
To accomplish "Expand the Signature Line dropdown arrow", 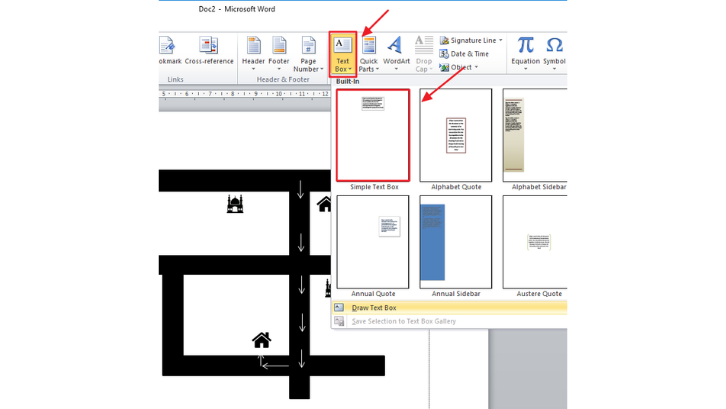I will (500, 41).
